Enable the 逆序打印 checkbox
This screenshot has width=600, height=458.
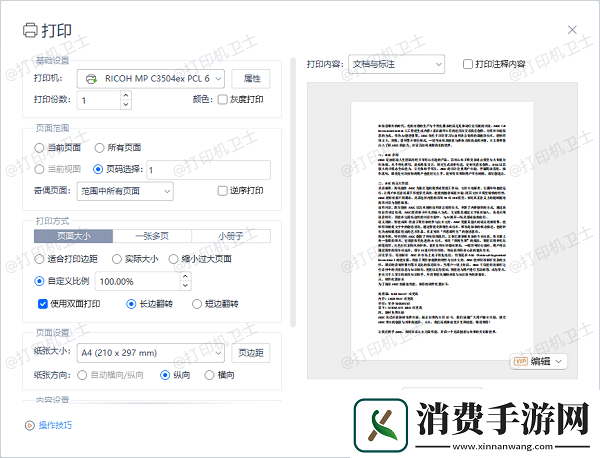pos(222,191)
